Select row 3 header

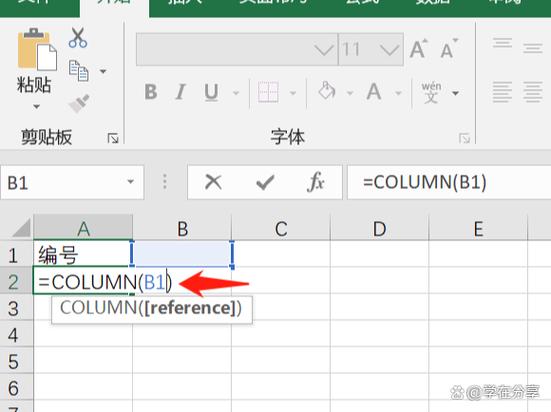[16, 308]
